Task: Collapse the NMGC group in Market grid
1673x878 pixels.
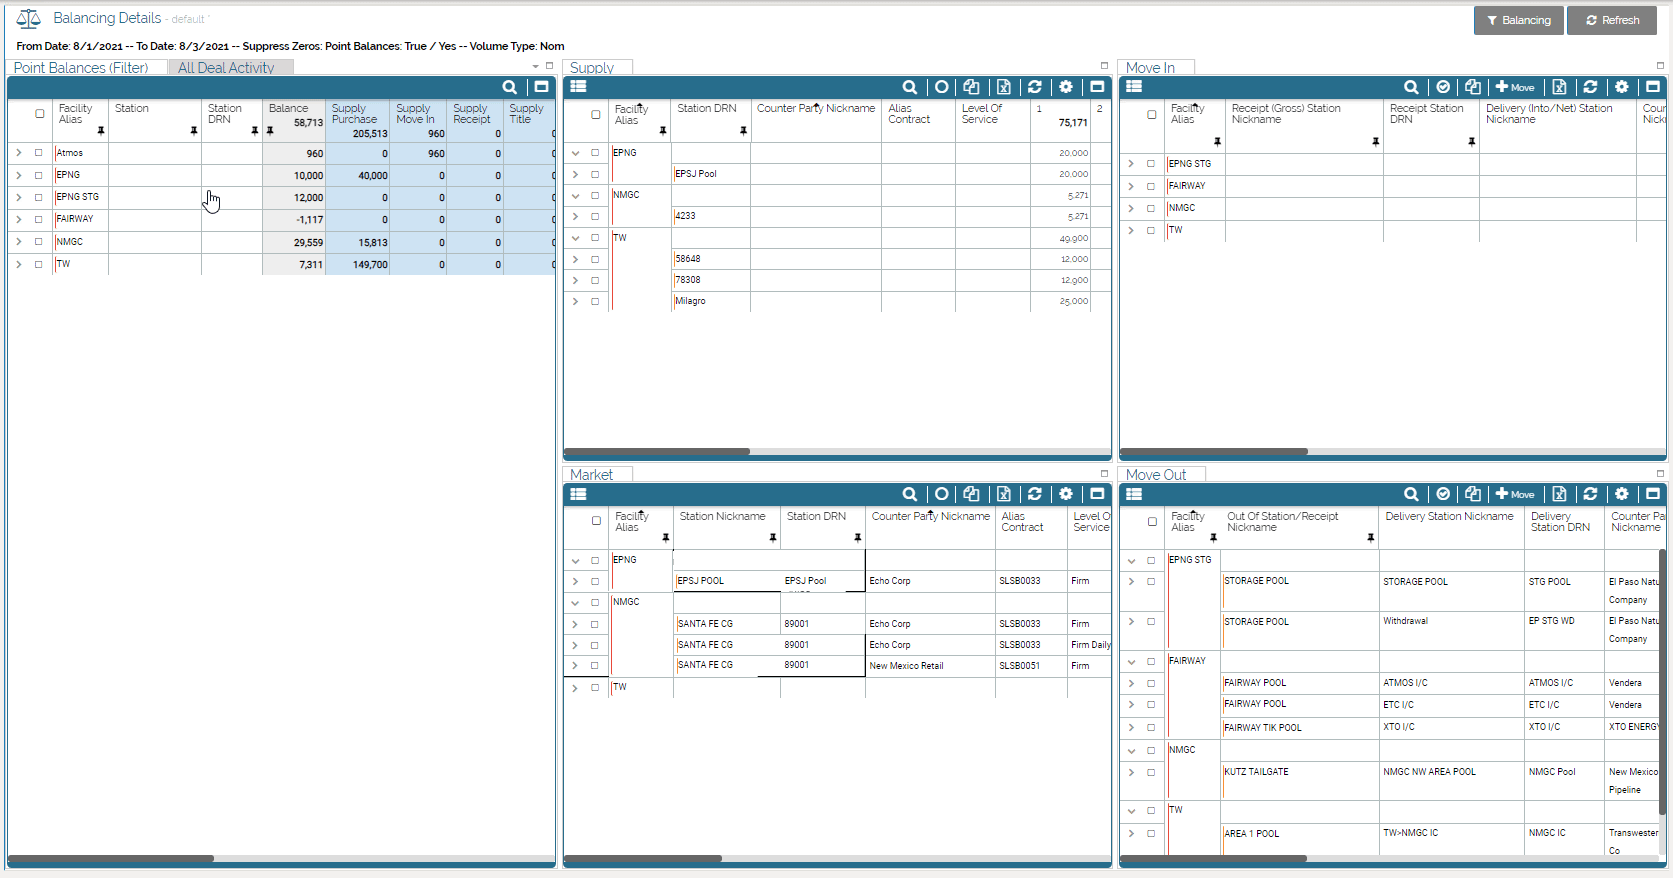Action: click(575, 603)
